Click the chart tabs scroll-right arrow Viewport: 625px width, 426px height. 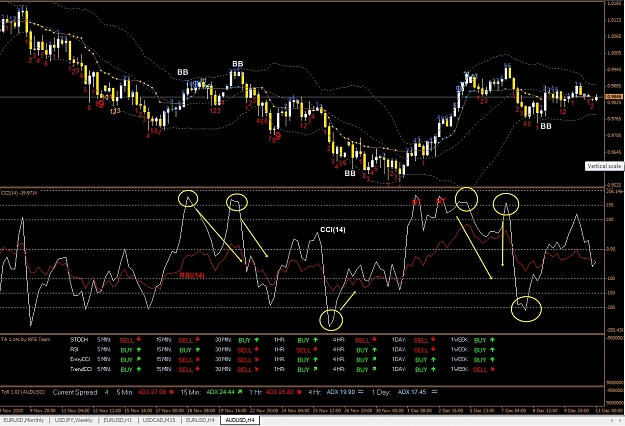[x=620, y=420]
